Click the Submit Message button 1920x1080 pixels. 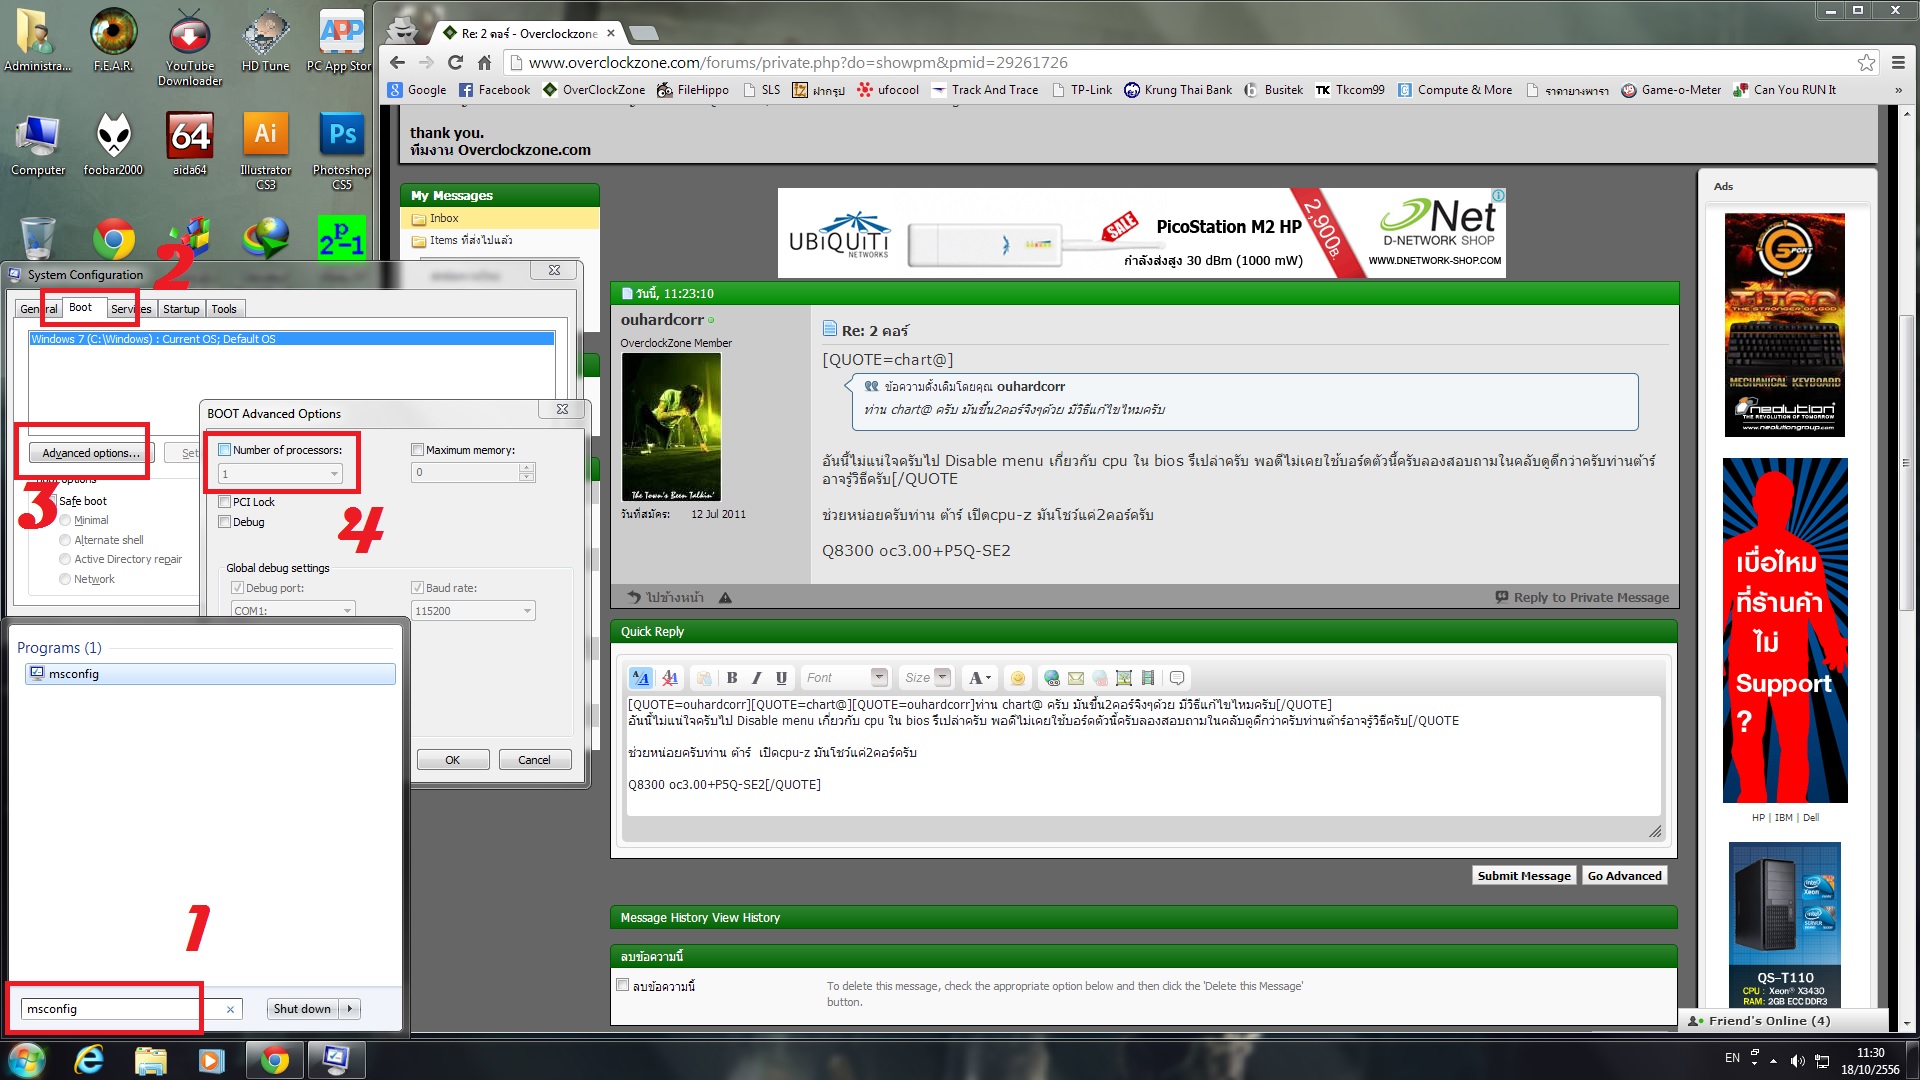(x=1524, y=876)
